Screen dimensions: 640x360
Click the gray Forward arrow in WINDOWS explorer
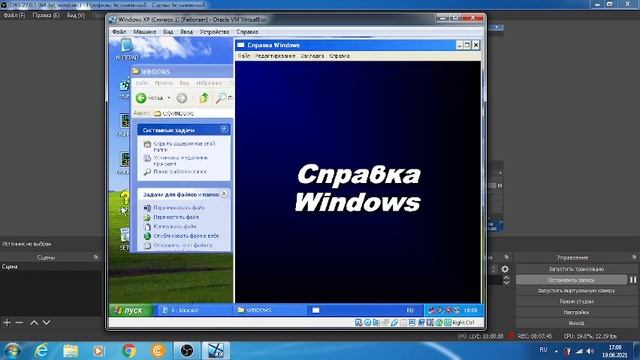coord(182,98)
